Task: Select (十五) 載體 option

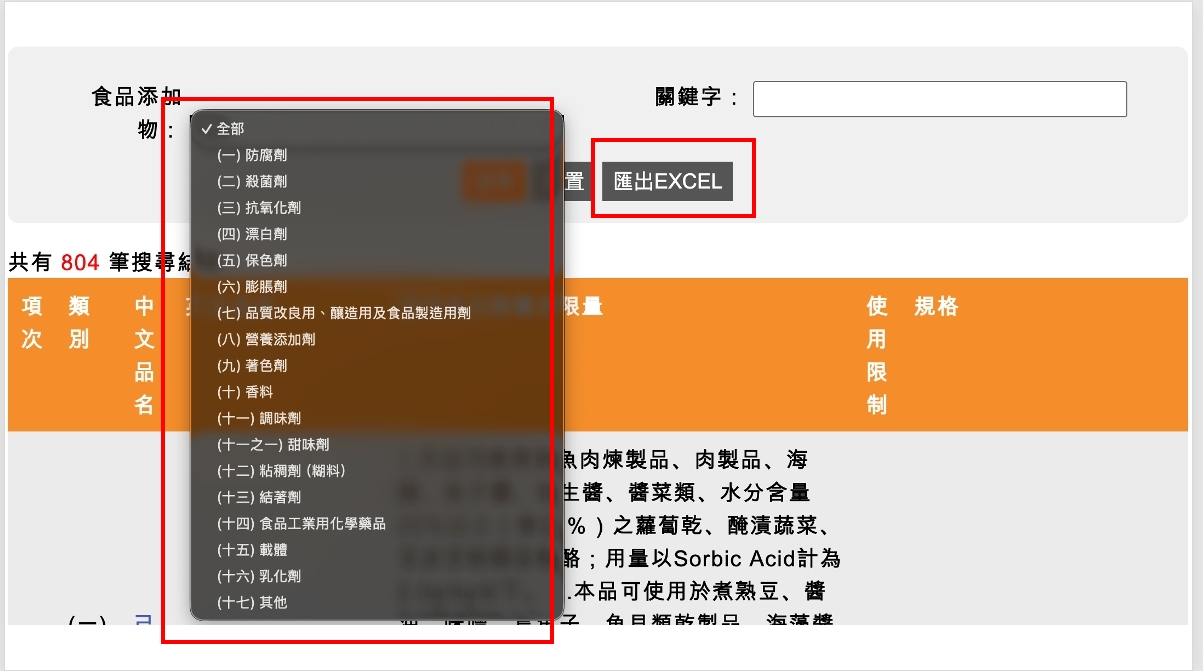Action: (252, 550)
